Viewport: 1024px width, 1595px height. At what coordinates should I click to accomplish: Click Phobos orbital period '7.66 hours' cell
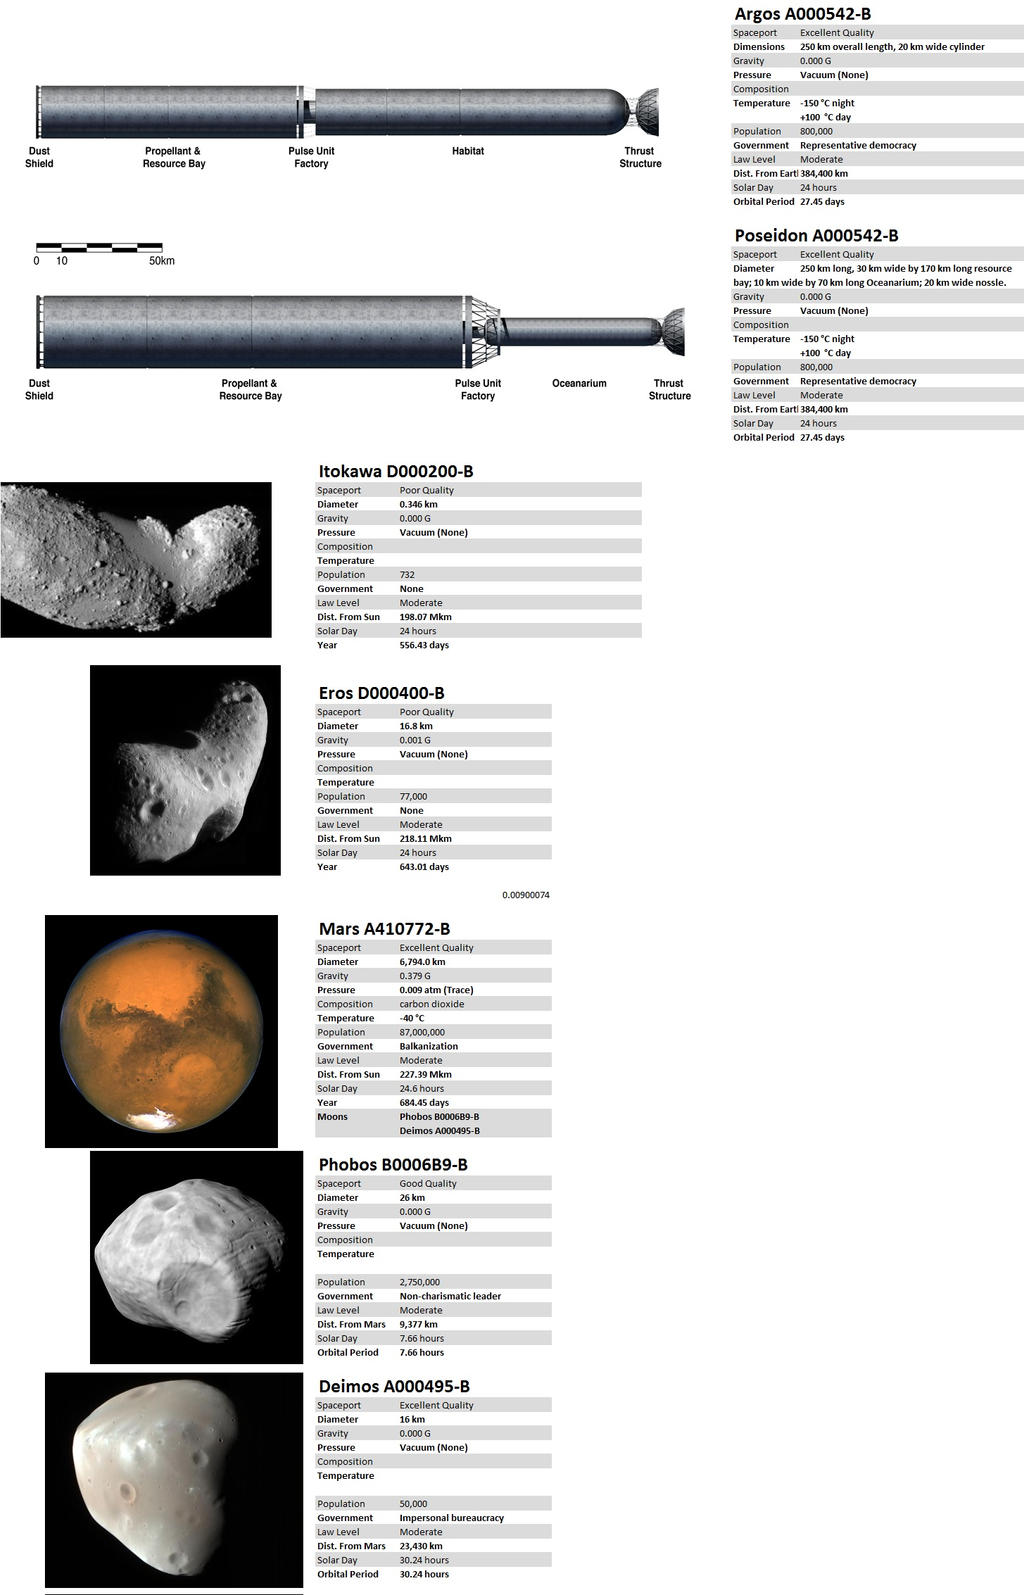coord(421,1352)
